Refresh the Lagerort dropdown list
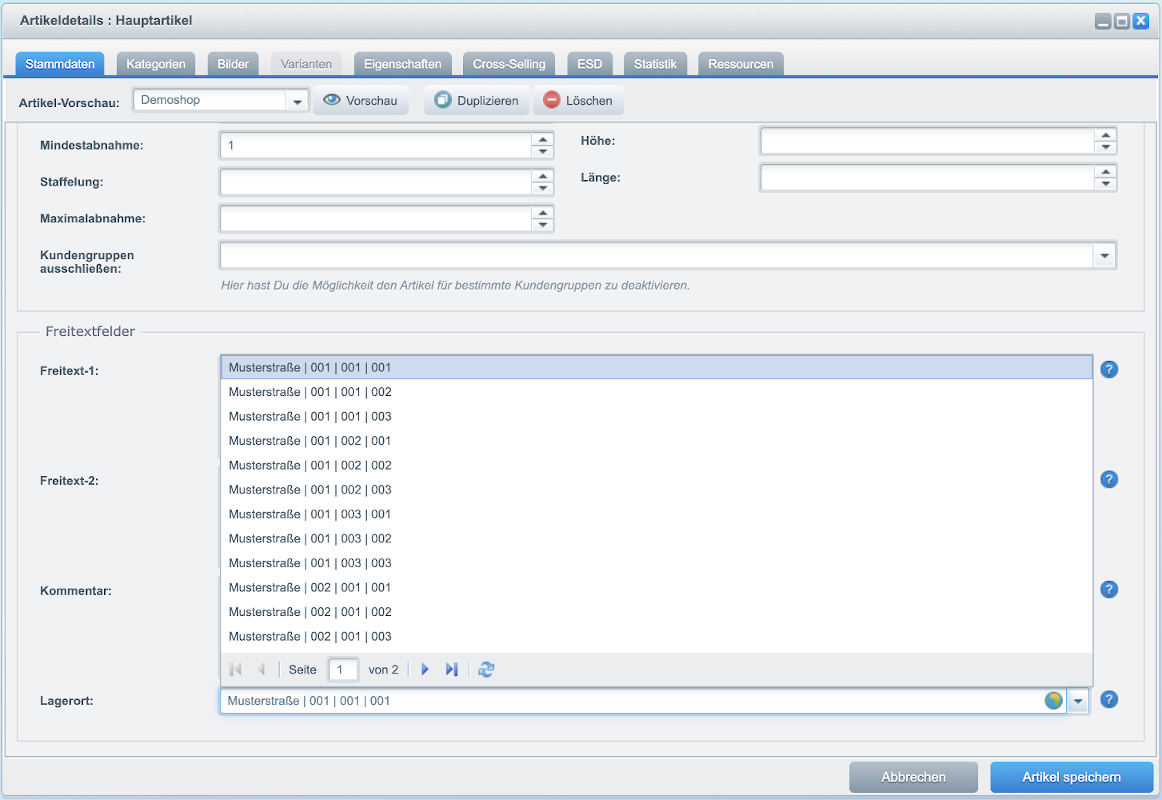 tap(486, 670)
